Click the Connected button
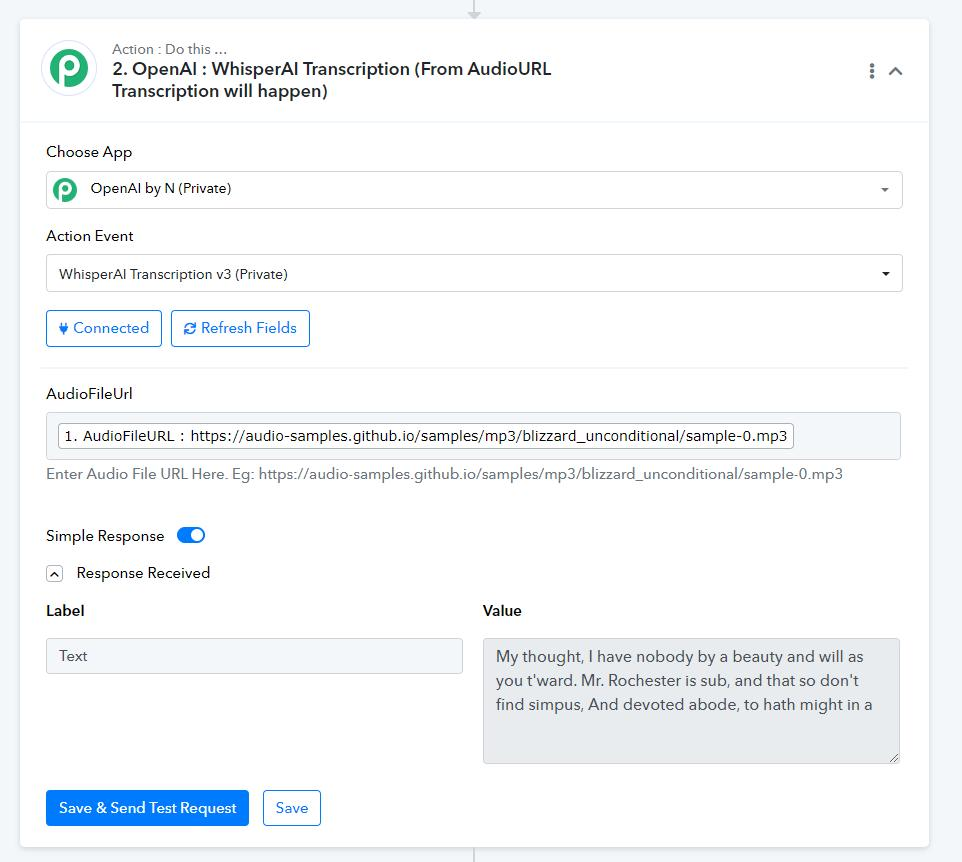The image size is (962, 862). pos(104,328)
